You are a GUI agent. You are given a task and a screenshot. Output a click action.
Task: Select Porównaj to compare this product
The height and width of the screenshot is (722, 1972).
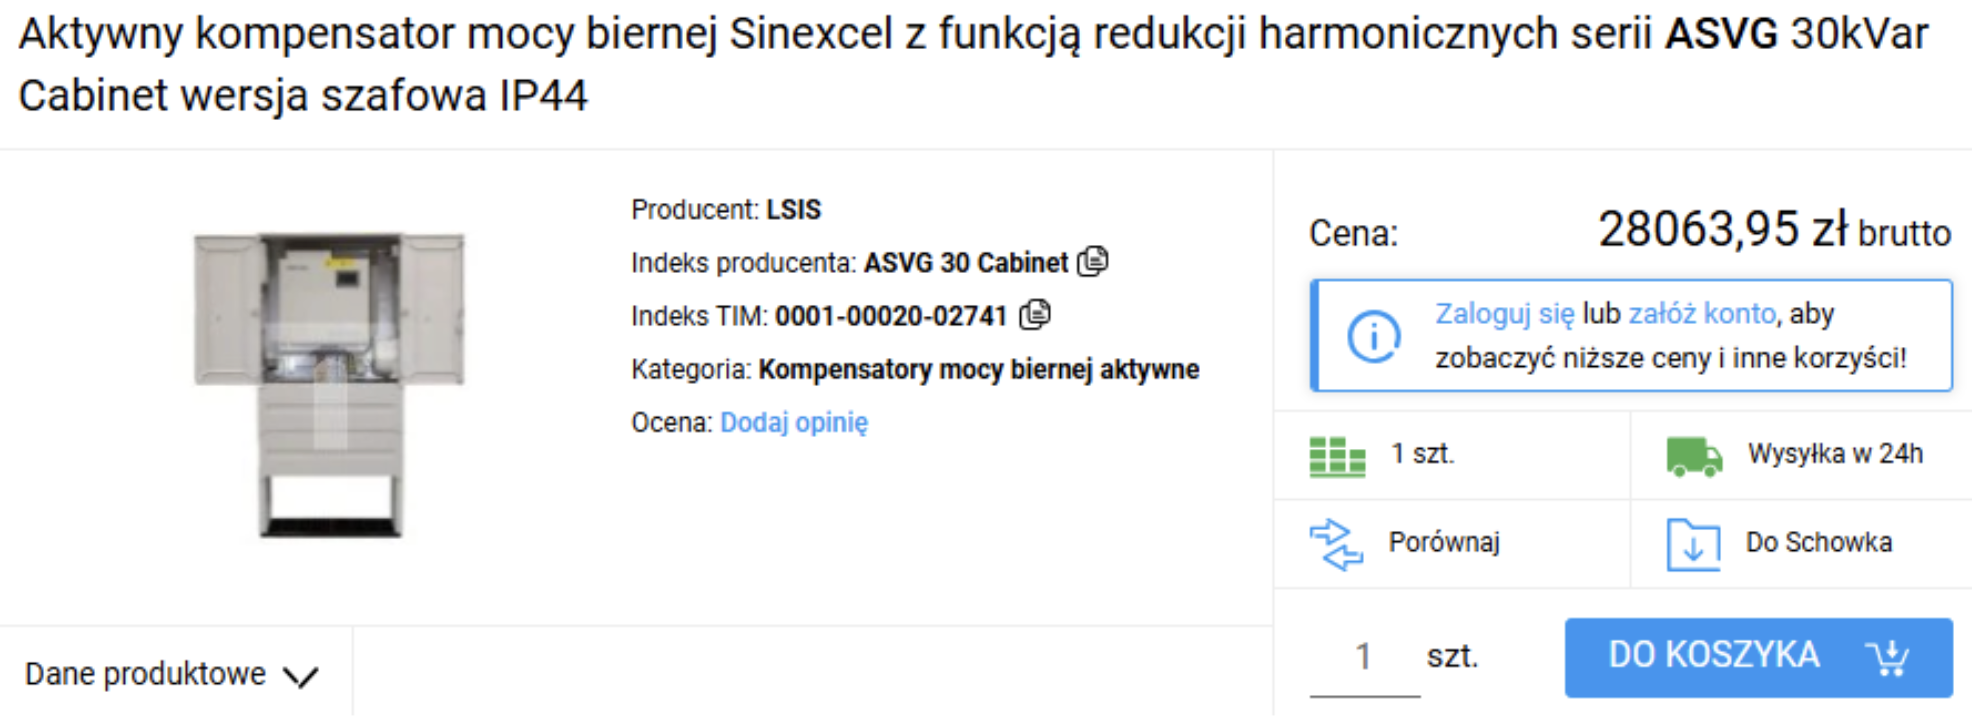click(x=1444, y=543)
